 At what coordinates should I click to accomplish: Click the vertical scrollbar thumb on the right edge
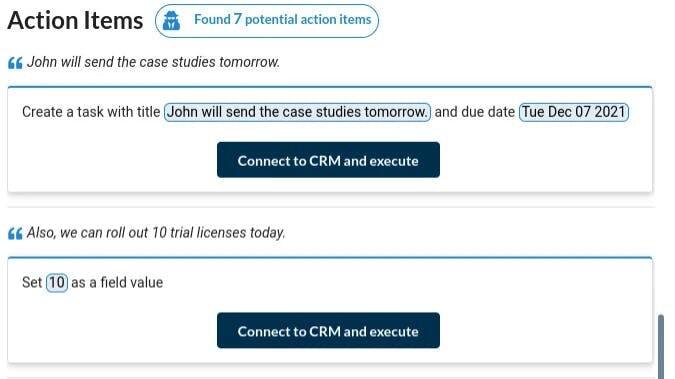coord(661,347)
